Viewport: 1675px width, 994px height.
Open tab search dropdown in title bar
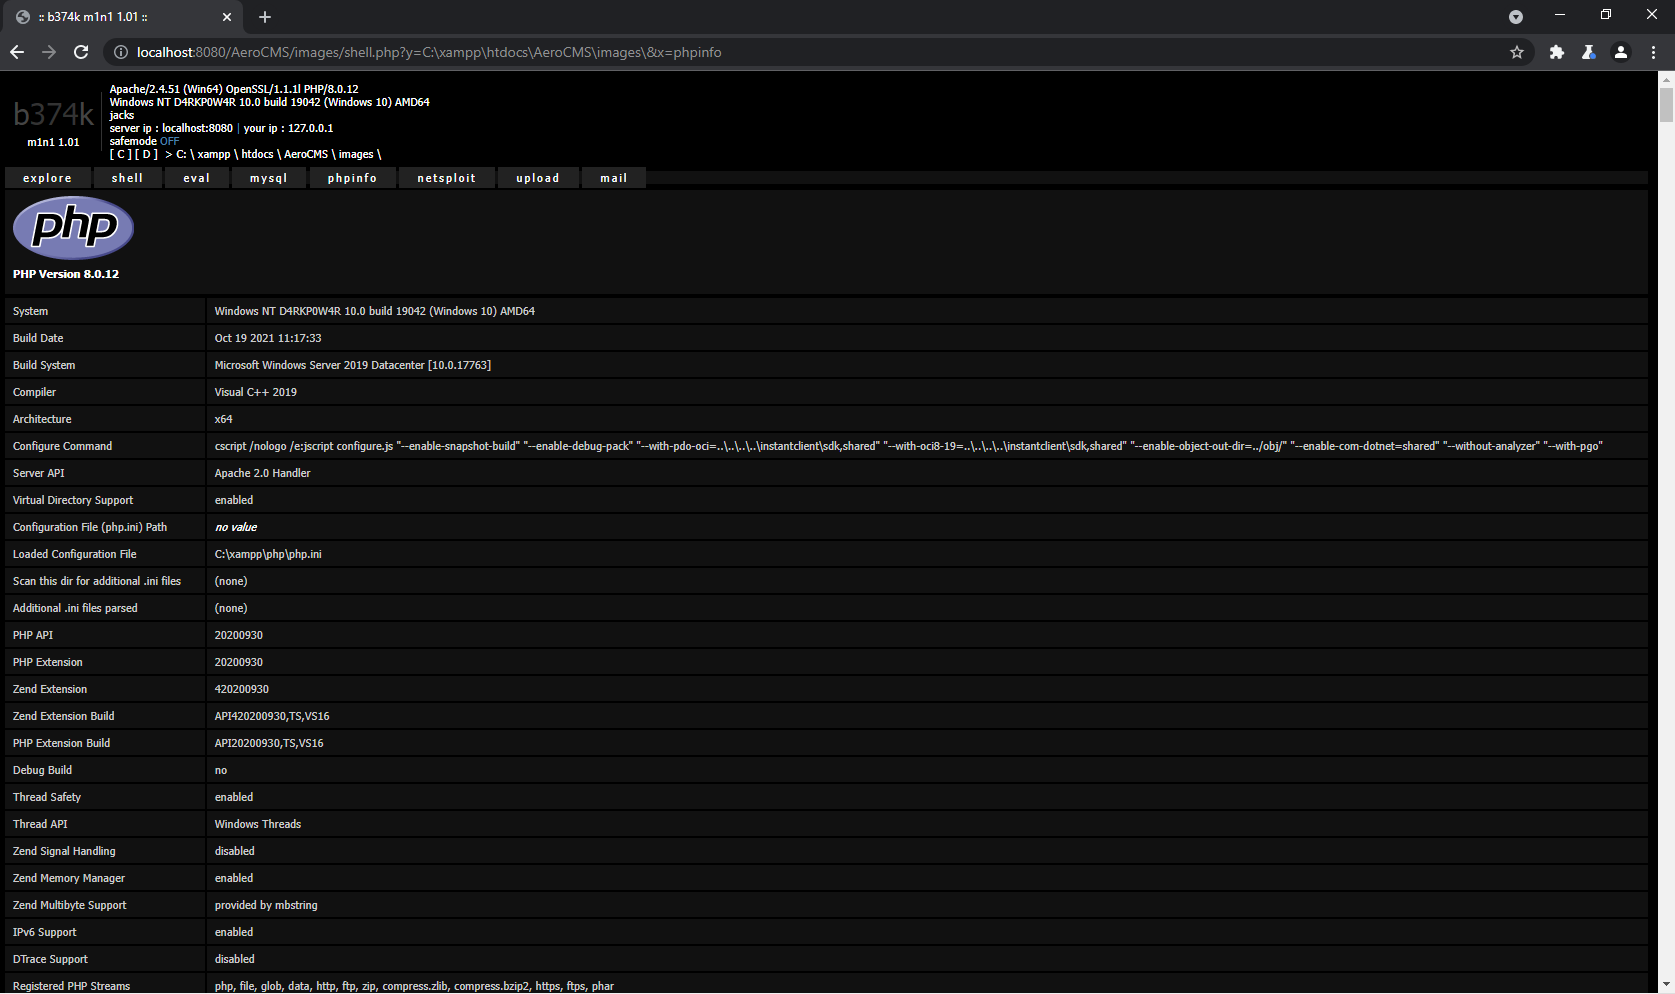click(x=1515, y=17)
